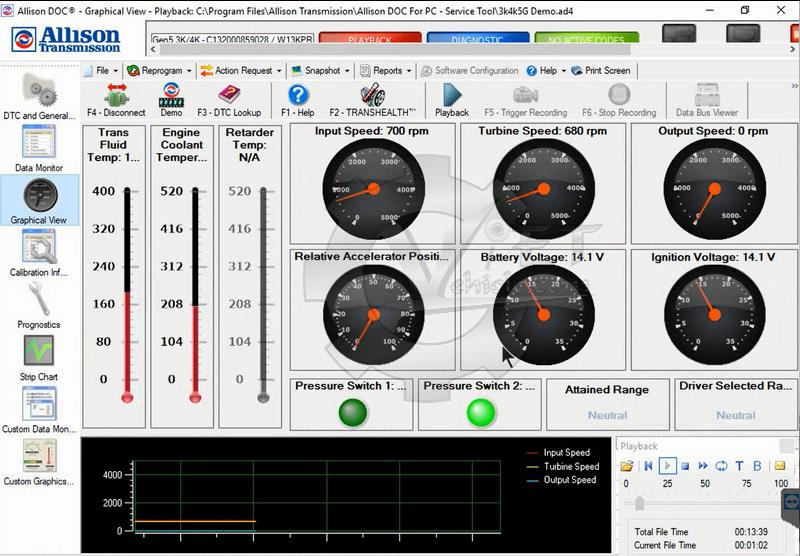Screen dimensions: 800x556
Task: Click the blue DIAGNOSTIC status button
Action: click(478, 38)
